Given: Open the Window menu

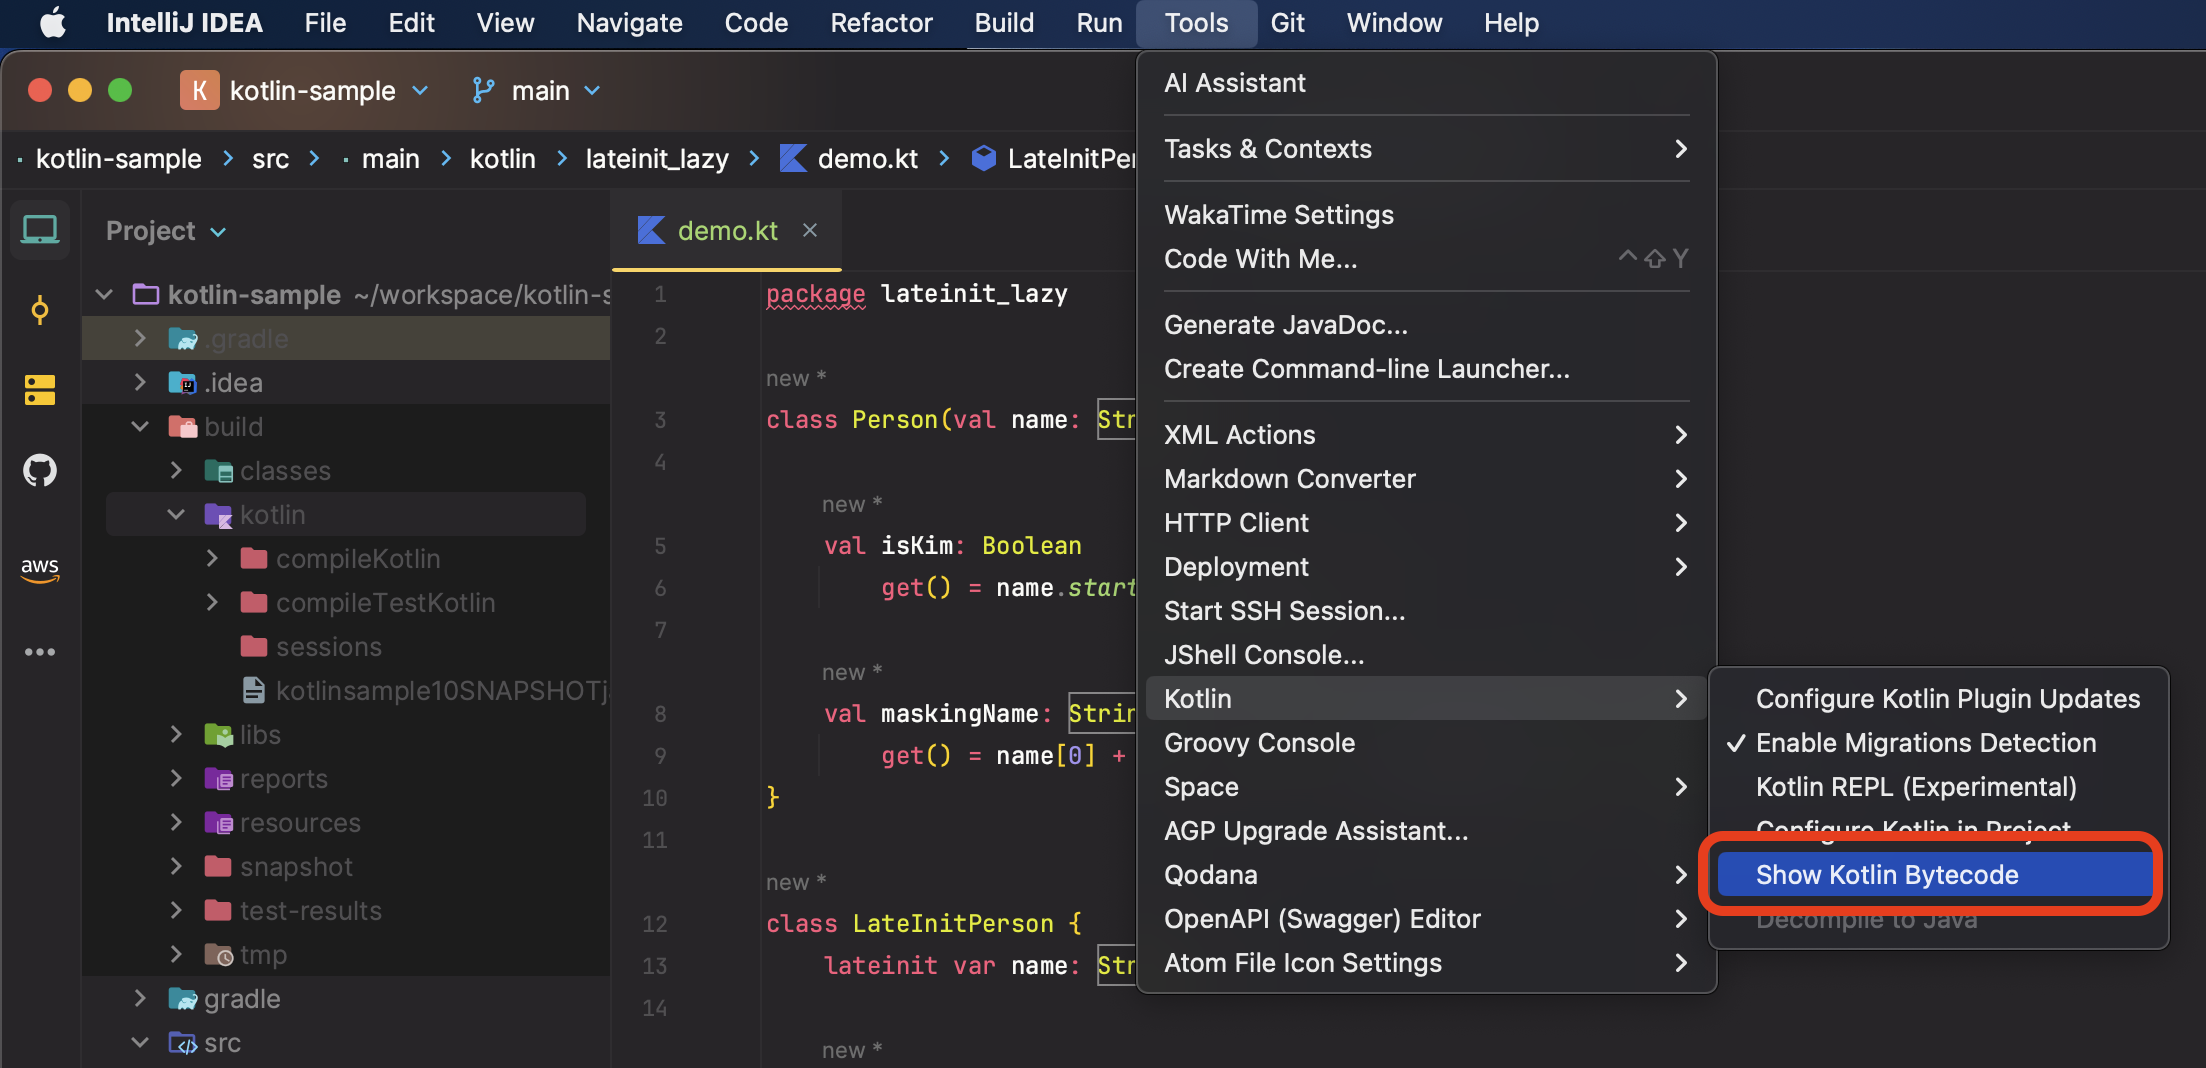Looking at the screenshot, I should point(1394,23).
